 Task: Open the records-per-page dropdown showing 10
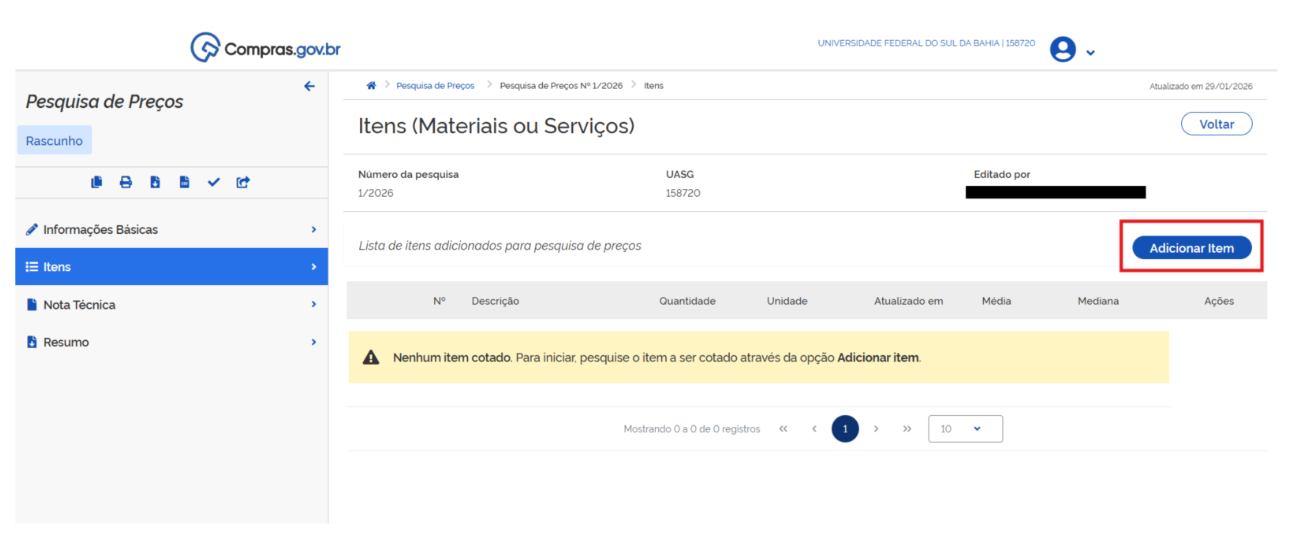[x=965, y=429]
